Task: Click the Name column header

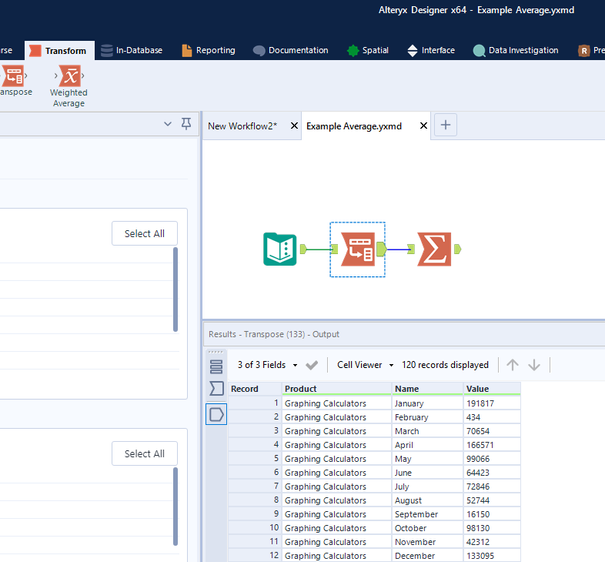Action: click(428, 389)
